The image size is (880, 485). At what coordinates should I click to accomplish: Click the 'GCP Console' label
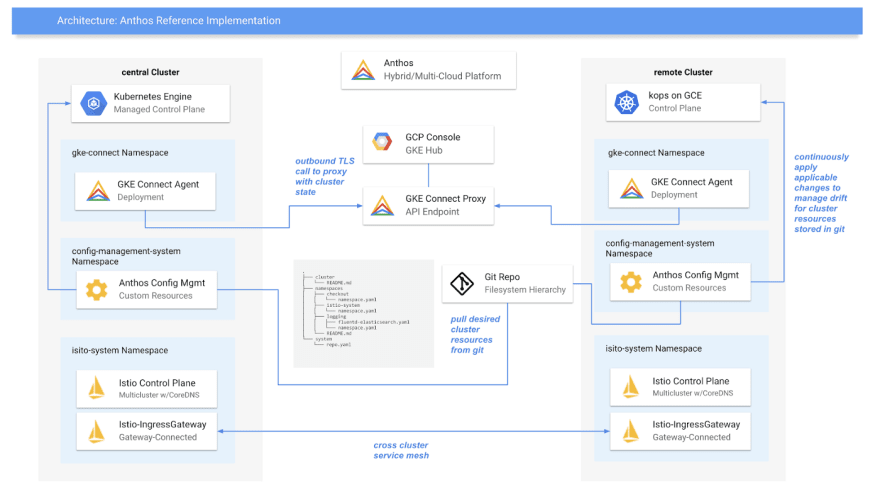tap(433, 137)
